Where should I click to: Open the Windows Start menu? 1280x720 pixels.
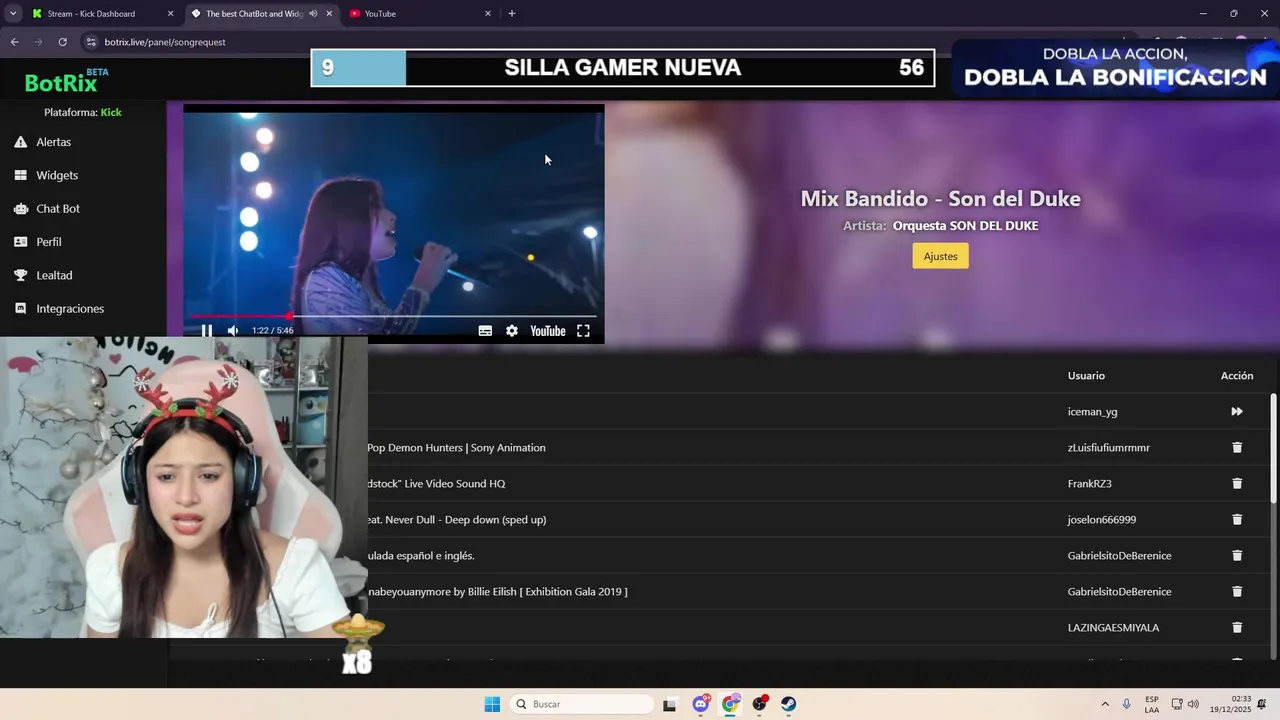(492, 704)
